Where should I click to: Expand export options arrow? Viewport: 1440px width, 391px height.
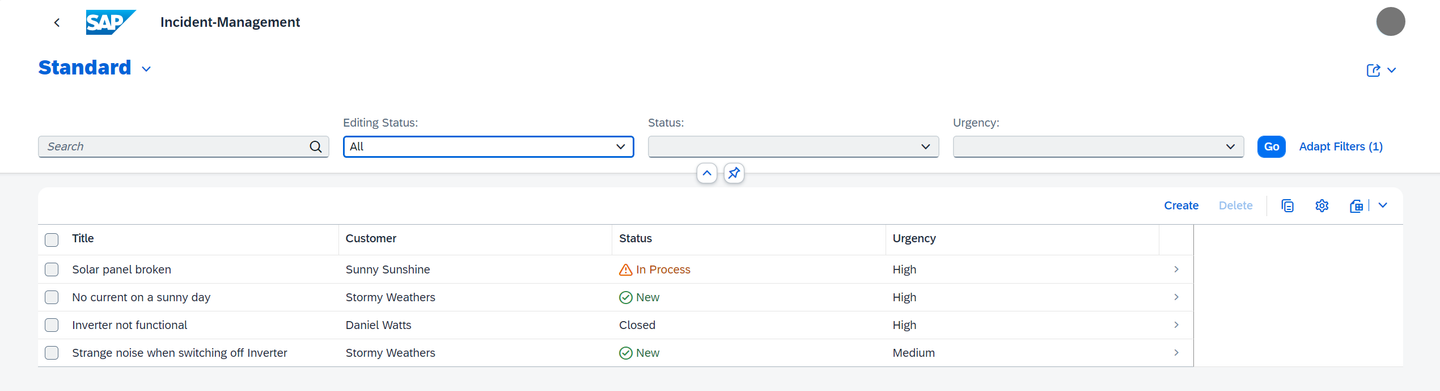click(1383, 206)
